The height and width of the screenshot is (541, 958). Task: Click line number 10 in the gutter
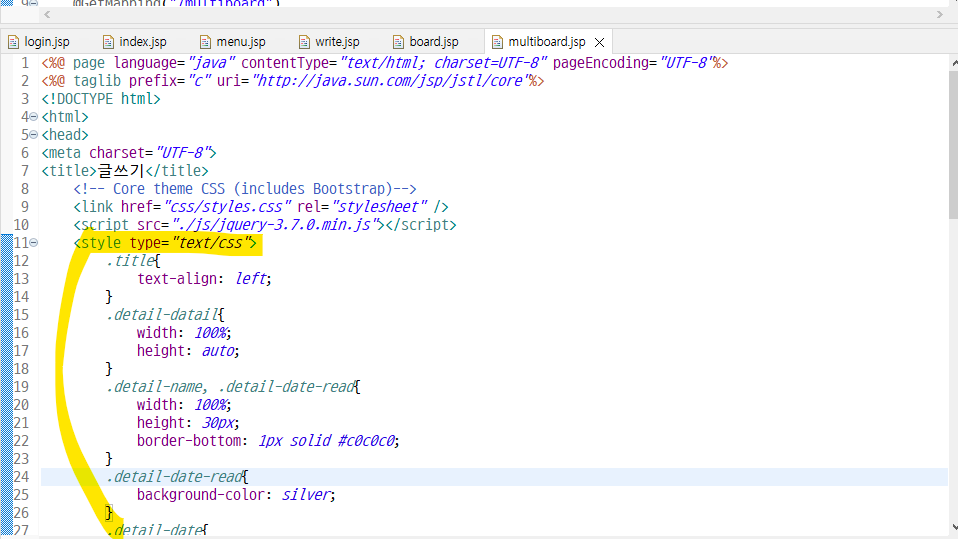tap(21, 225)
